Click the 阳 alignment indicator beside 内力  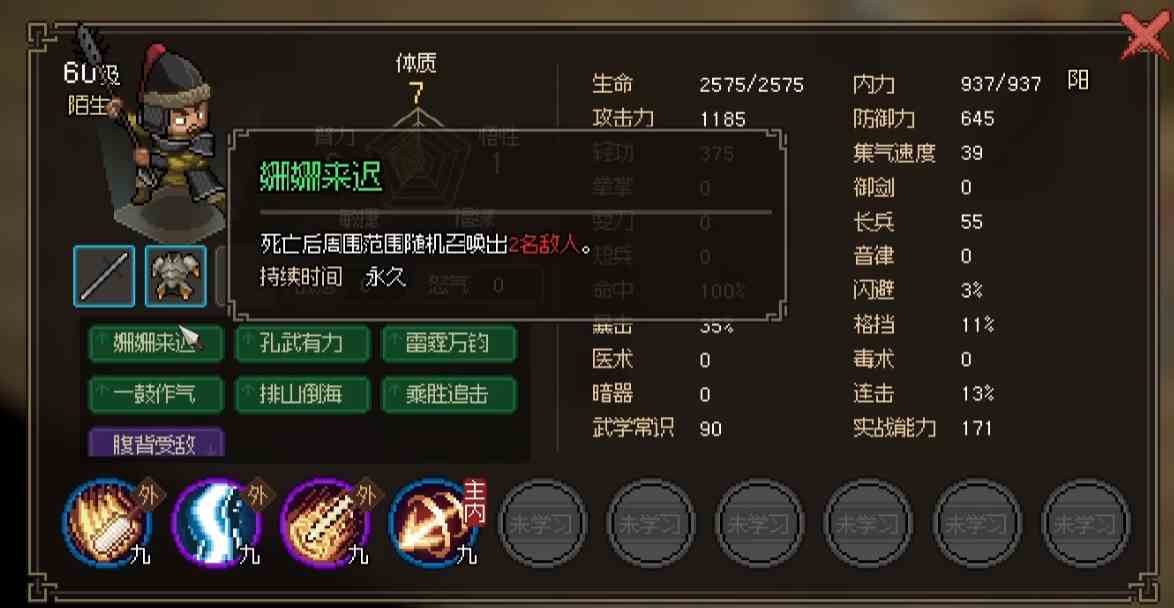point(1077,81)
